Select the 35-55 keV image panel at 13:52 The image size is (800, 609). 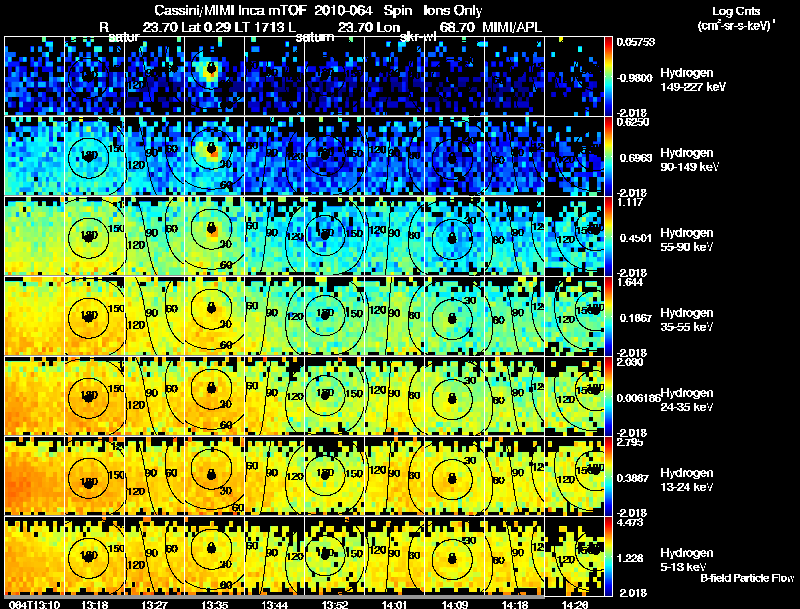click(335, 316)
